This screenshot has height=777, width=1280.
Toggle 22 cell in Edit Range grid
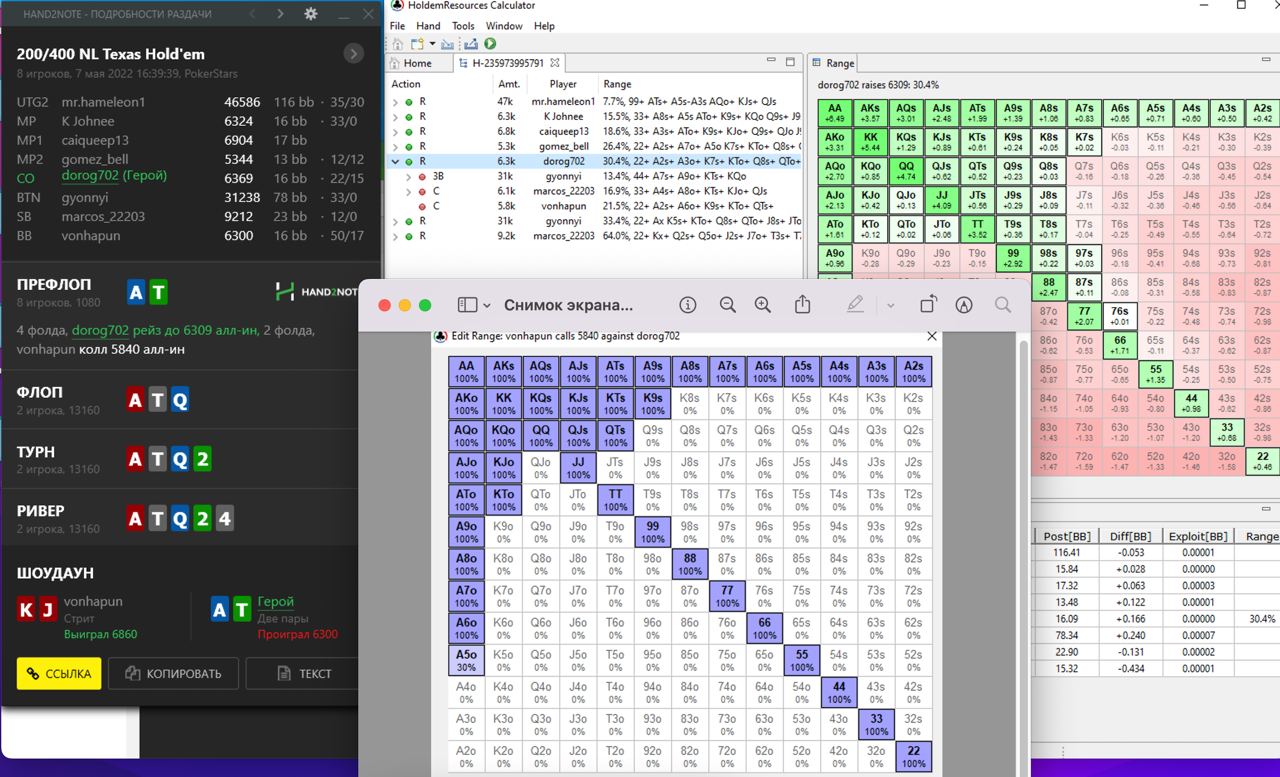[x=914, y=757]
